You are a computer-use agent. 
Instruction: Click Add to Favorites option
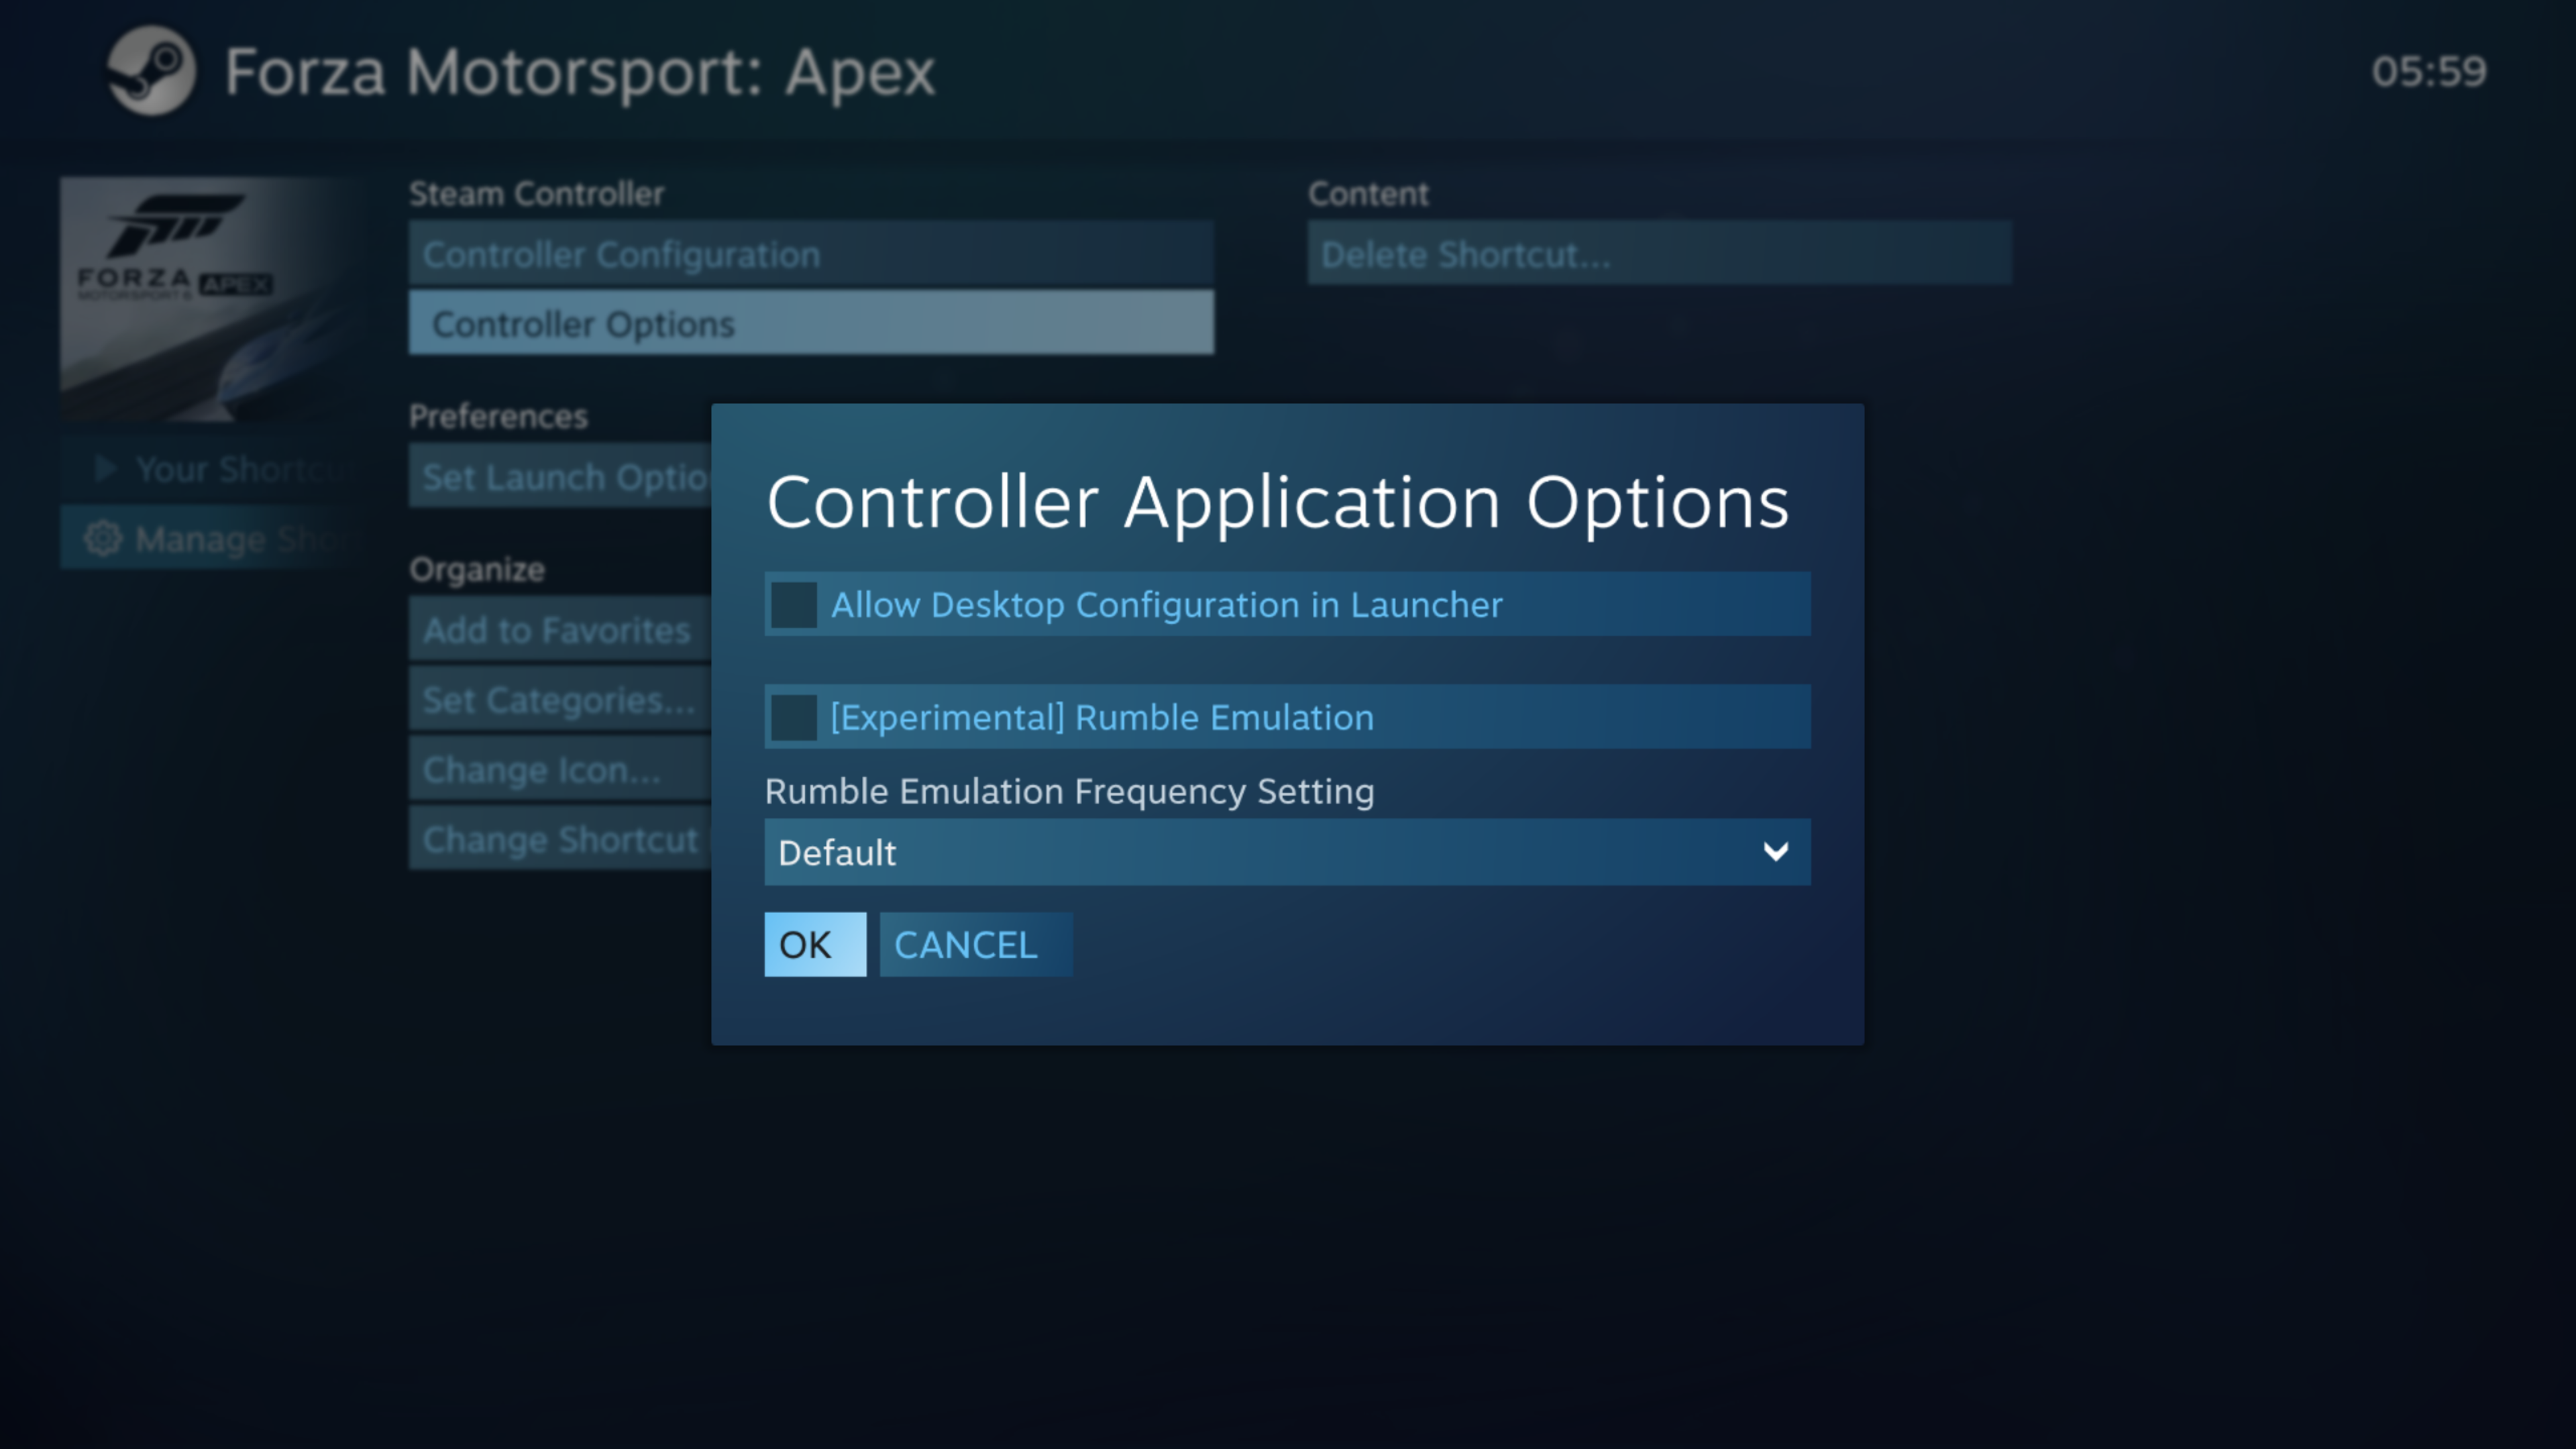coord(558,630)
